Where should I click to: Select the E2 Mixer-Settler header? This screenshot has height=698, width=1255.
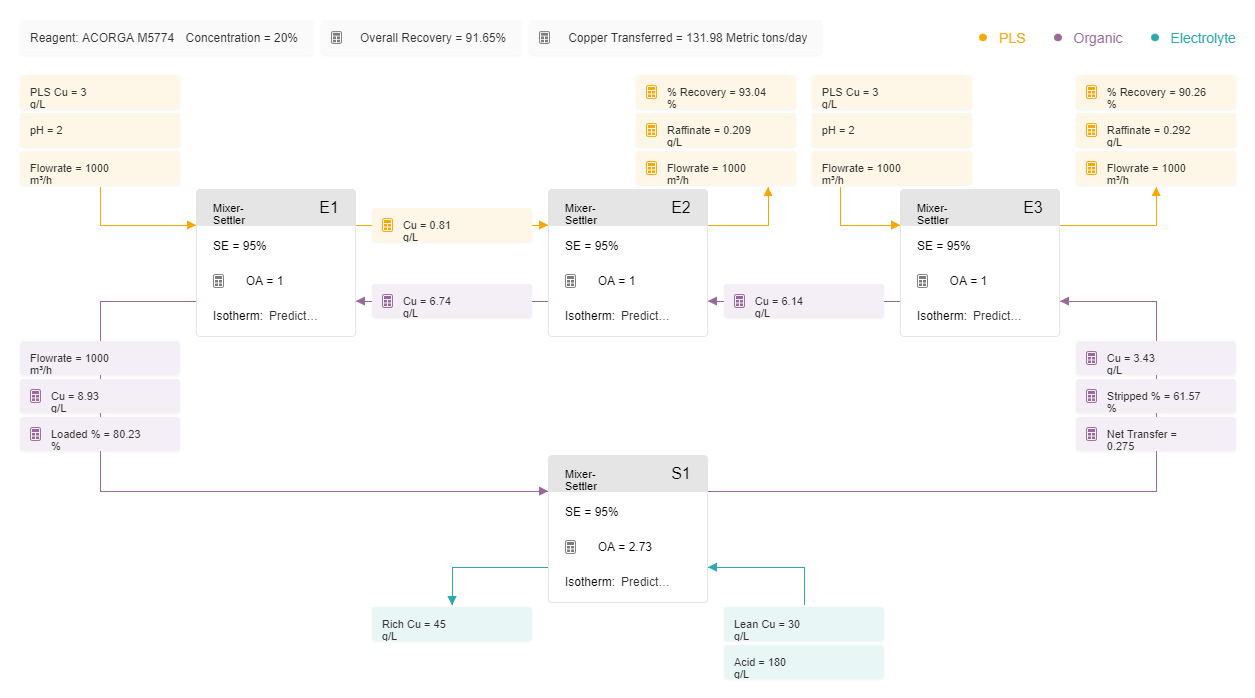click(x=628, y=208)
